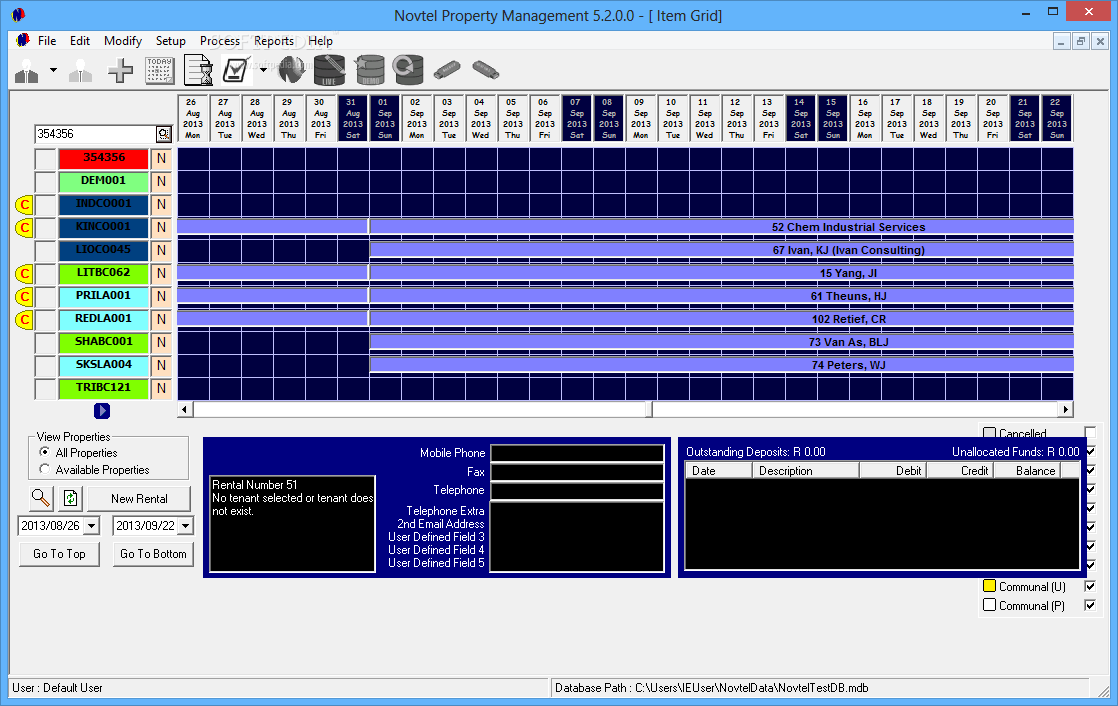Image resolution: width=1118 pixels, height=706 pixels.
Task: Click the Mobile Phone input field
Action: coord(578,453)
